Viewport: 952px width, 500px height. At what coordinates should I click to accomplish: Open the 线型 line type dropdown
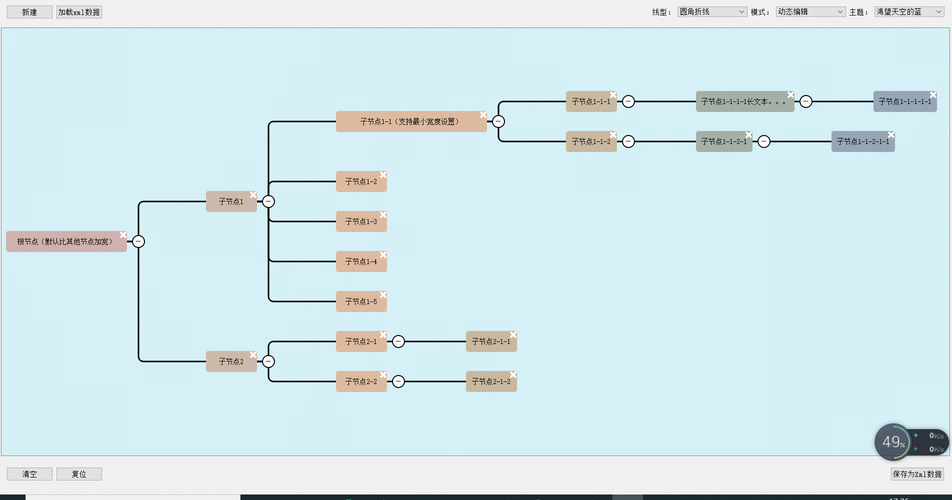point(712,12)
